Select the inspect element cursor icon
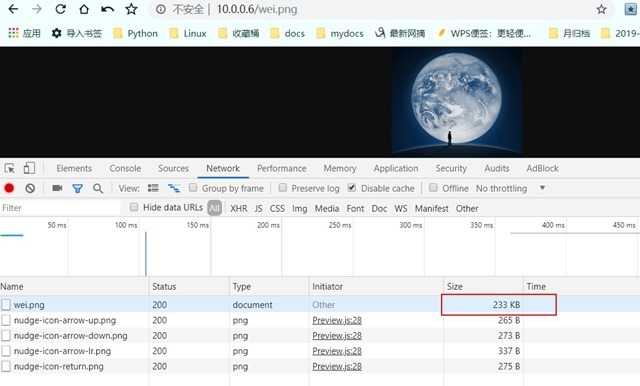Viewport: 640px width, 386px height. (x=10, y=168)
